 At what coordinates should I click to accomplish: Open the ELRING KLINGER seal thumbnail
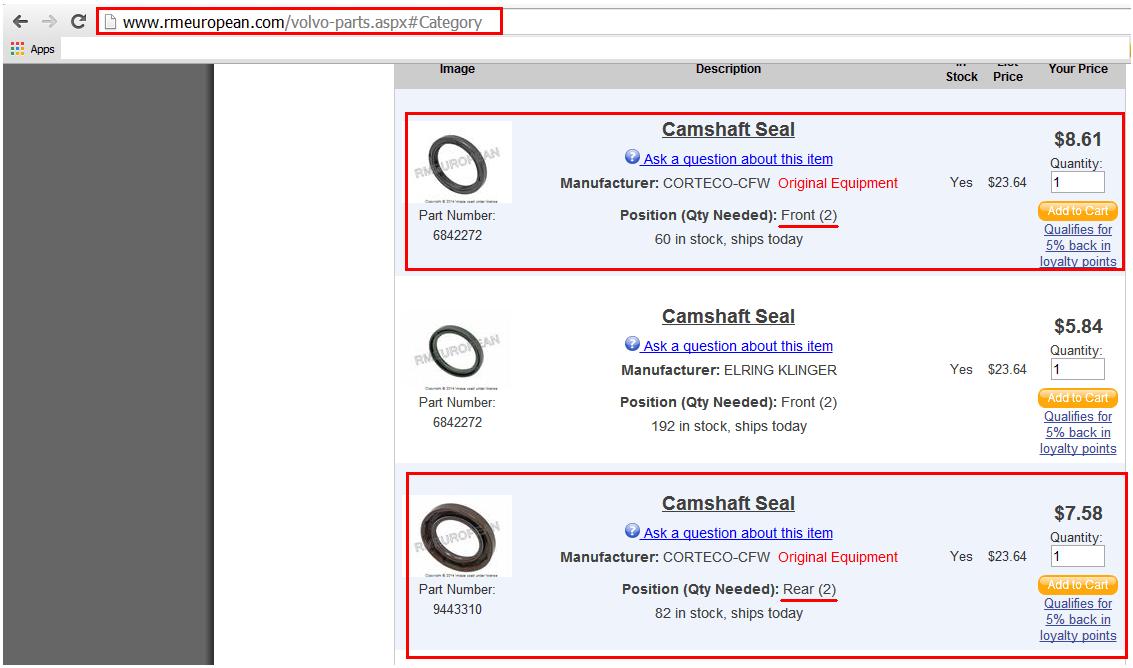pyautogui.click(x=459, y=349)
